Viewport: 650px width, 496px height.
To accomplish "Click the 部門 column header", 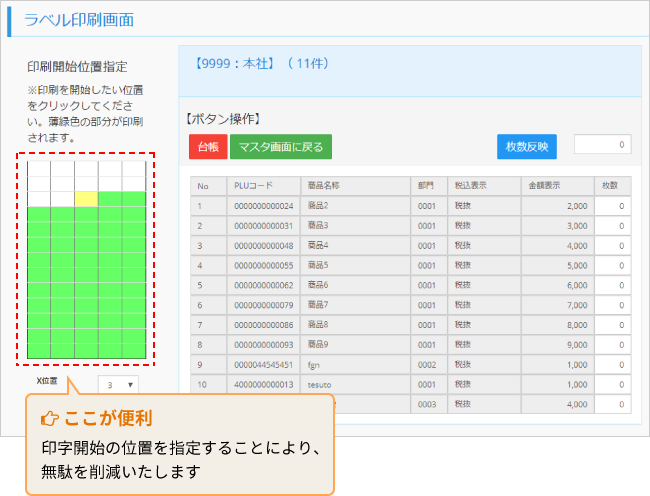I will pos(429,186).
